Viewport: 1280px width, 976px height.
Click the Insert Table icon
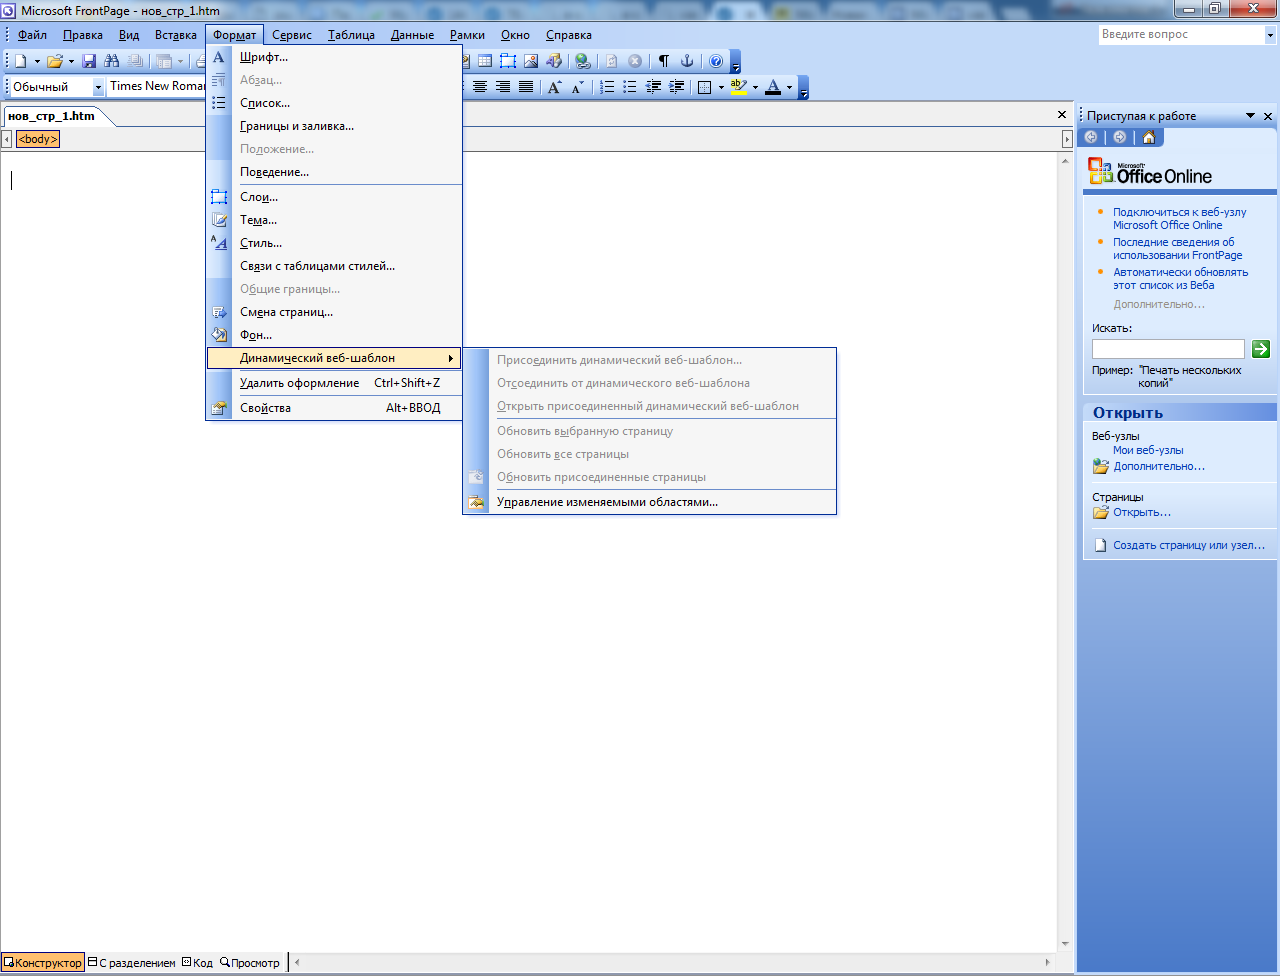(x=484, y=61)
